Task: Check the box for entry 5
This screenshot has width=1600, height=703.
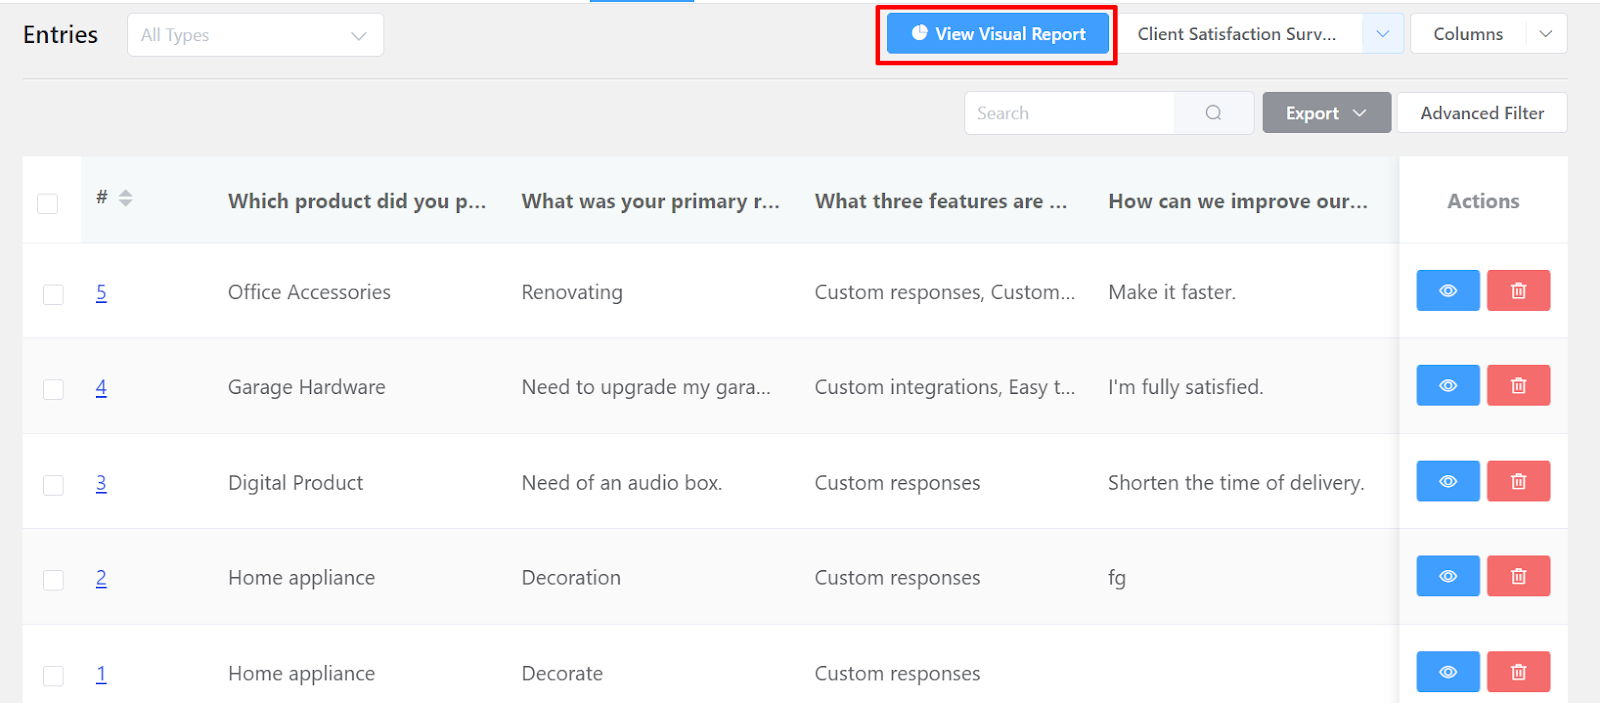Action: pos(53,294)
